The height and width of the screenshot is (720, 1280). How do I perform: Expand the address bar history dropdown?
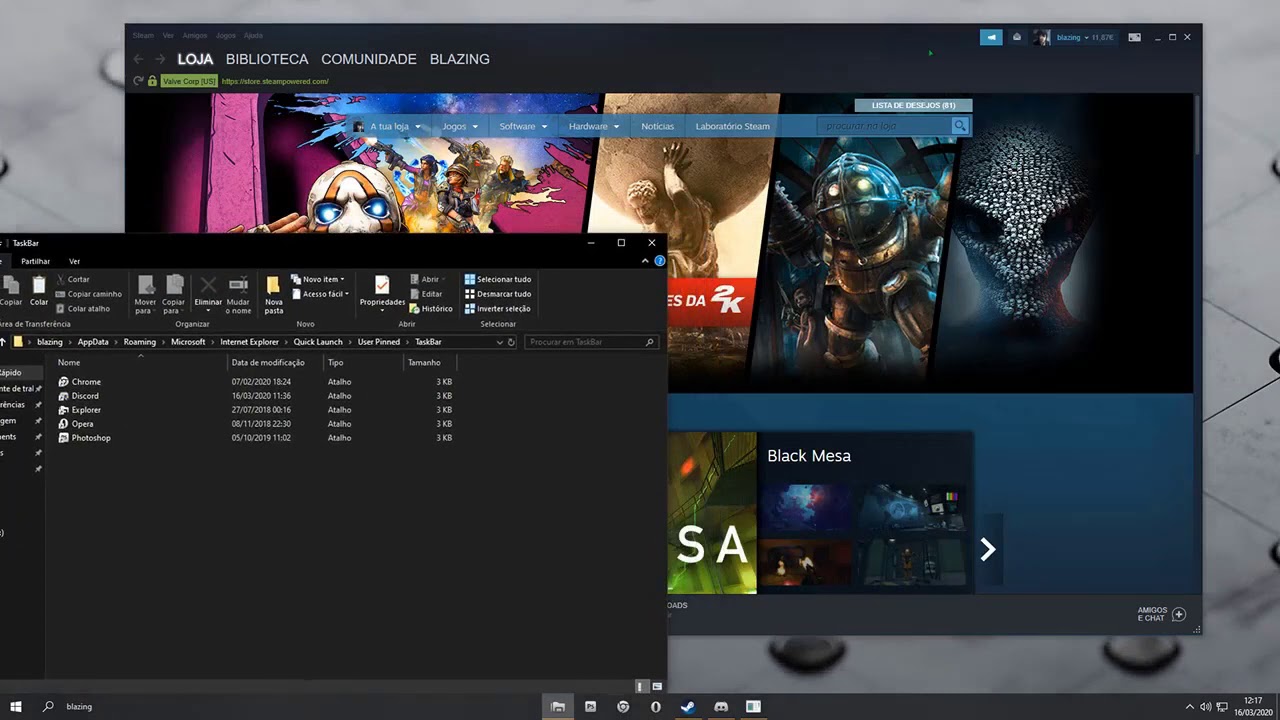500,342
